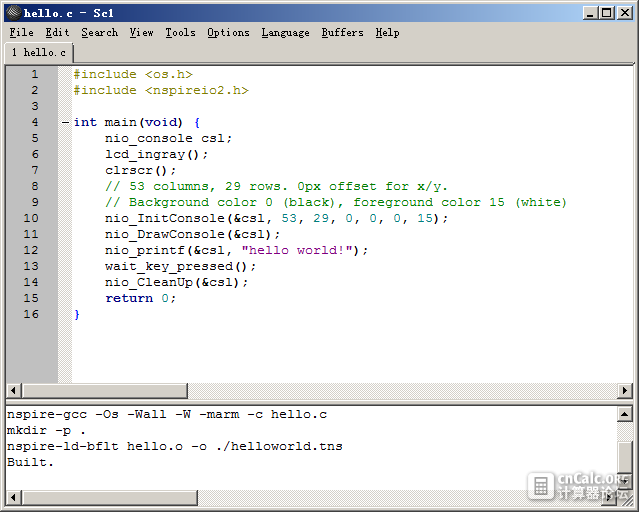Select the hello.c buffer tab
The height and width of the screenshot is (512, 639).
point(39,53)
